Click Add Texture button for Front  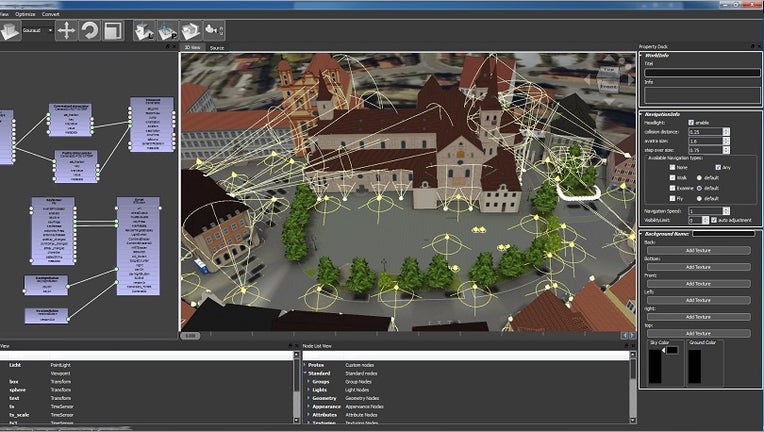(x=698, y=283)
